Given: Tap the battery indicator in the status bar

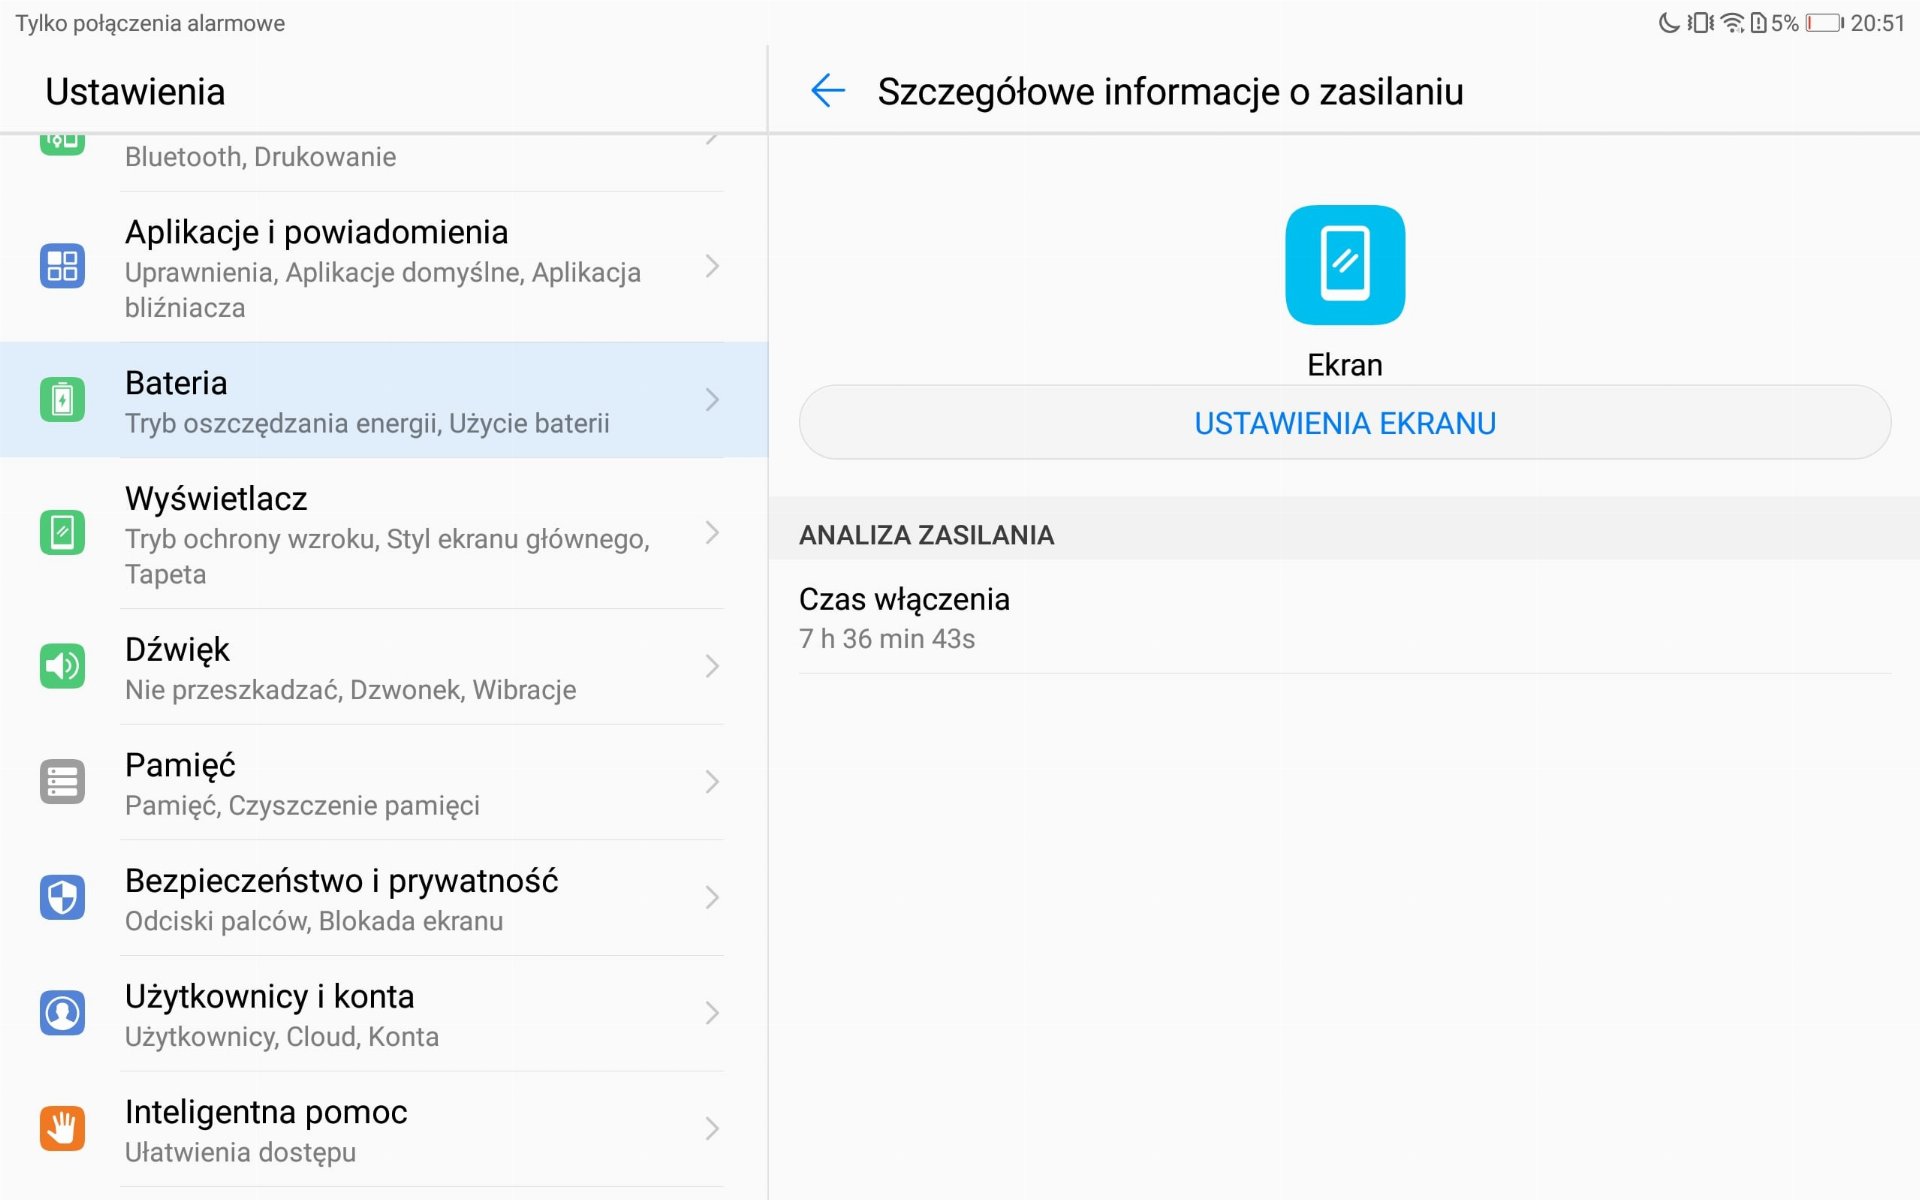Looking at the screenshot, I should [1825, 23].
